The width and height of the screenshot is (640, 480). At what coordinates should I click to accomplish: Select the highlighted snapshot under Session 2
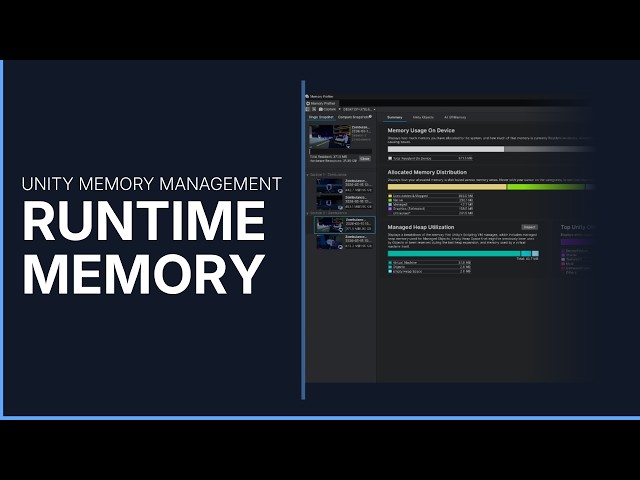344,225
